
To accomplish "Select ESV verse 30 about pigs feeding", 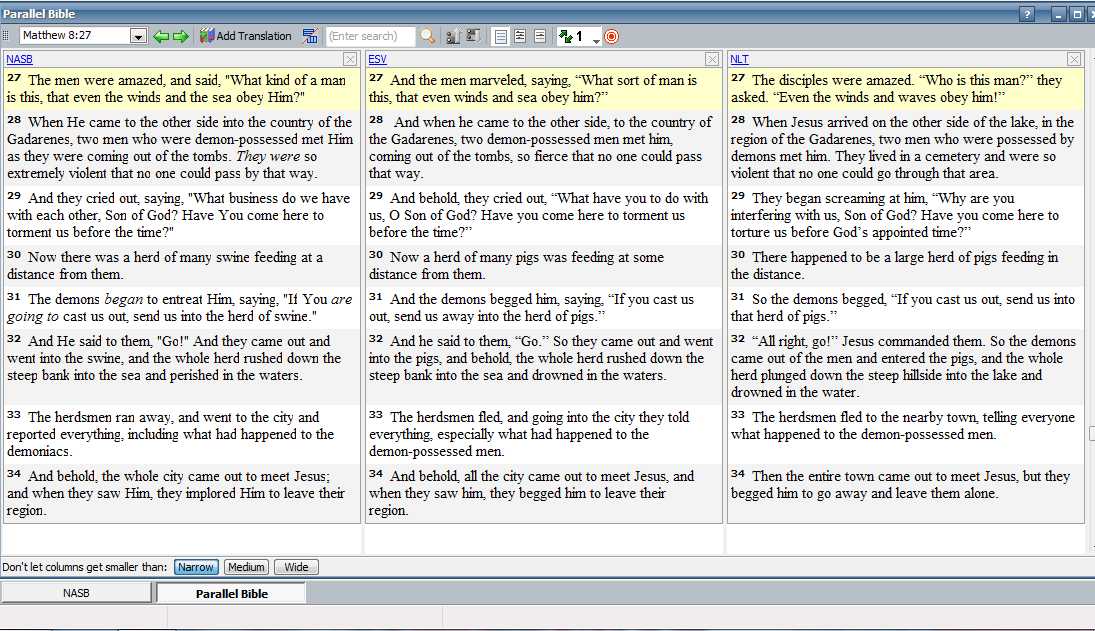I will click(543, 266).
